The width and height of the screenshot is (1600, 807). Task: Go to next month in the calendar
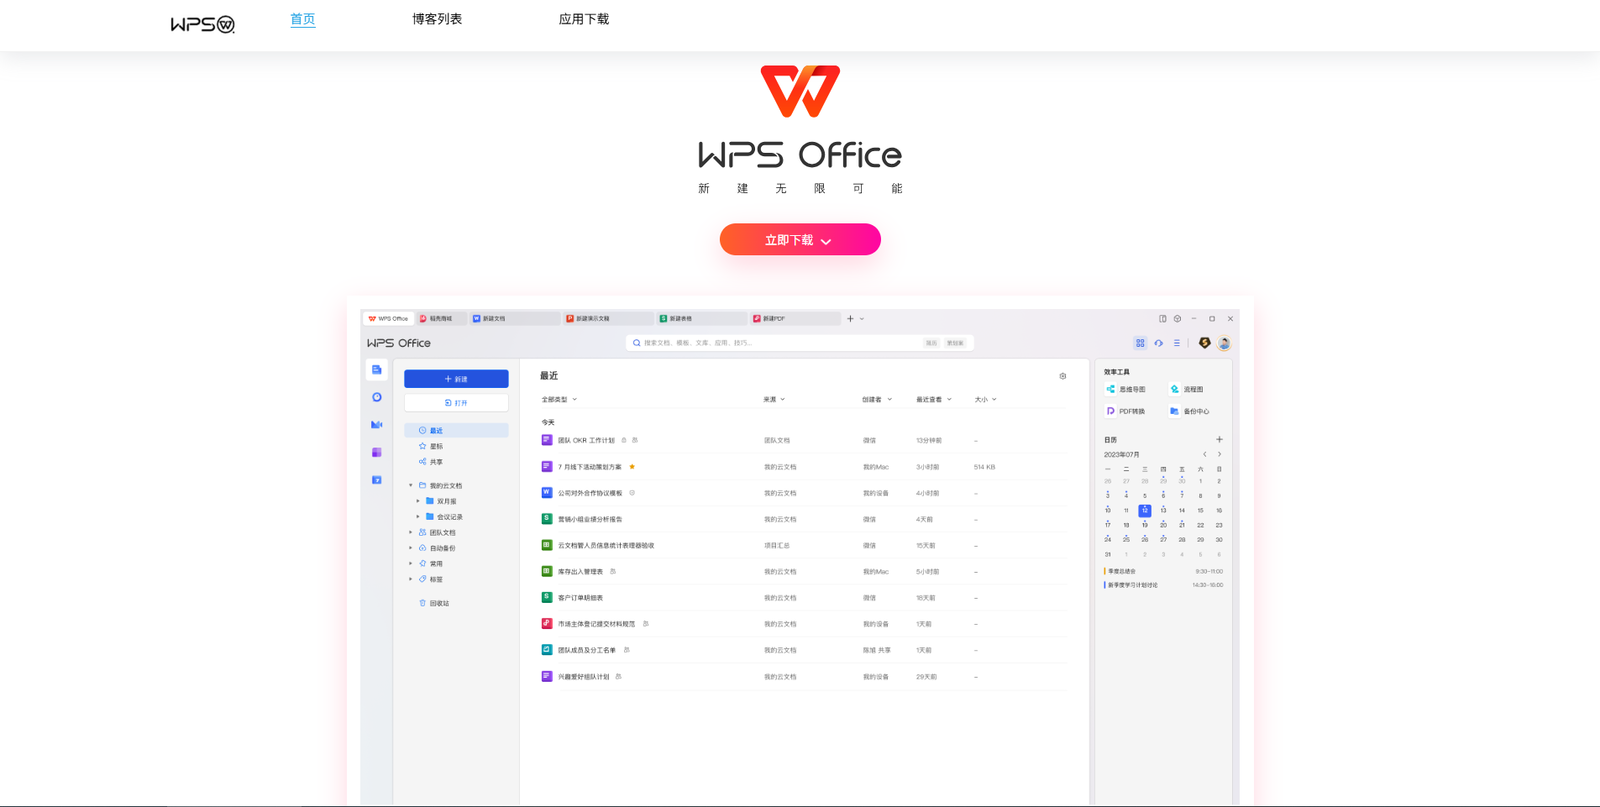1219,454
